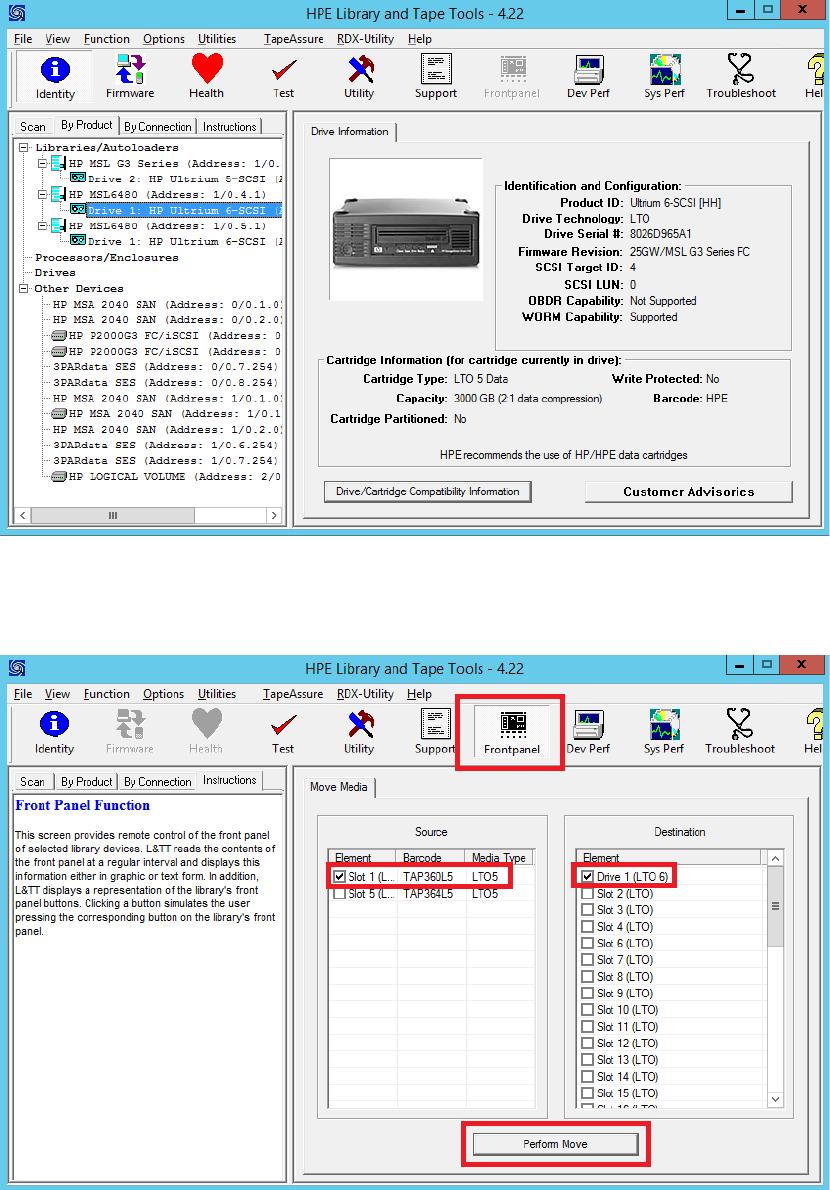Select Drive Information tab
This screenshot has height=1190, width=830.
tap(349, 131)
